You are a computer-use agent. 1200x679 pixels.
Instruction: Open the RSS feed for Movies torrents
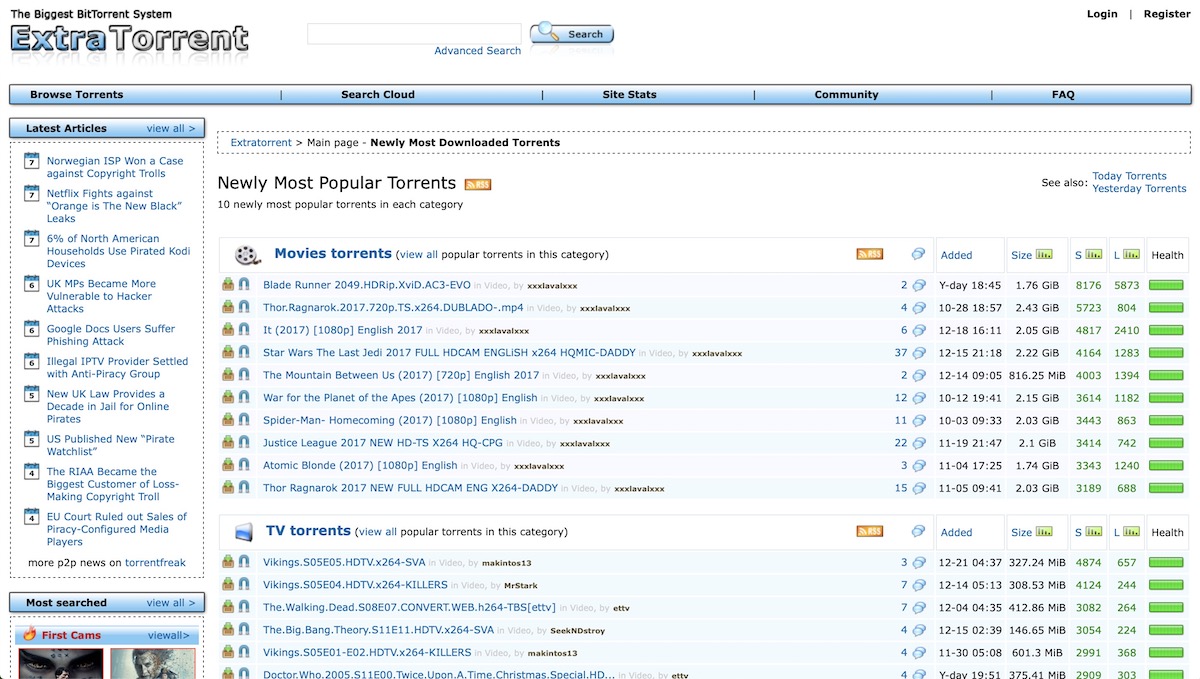coord(869,253)
